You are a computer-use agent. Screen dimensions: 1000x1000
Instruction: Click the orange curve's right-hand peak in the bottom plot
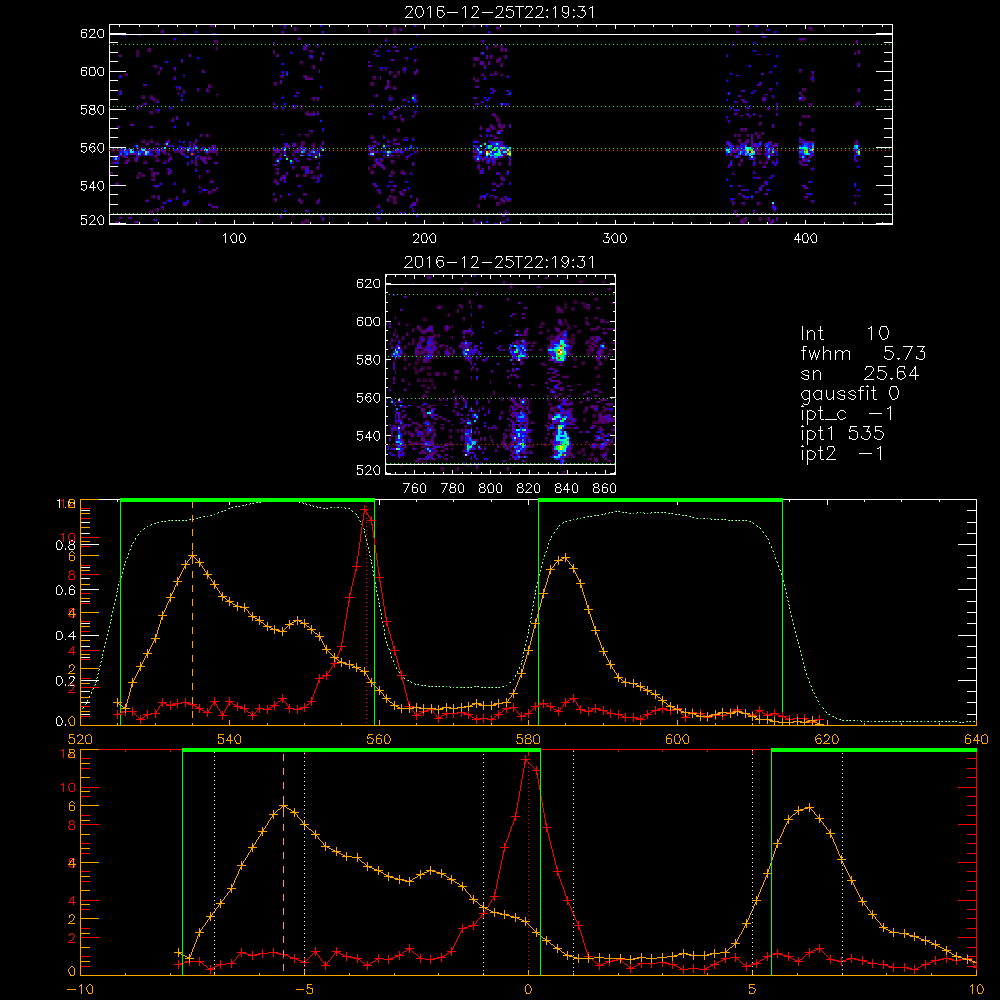(x=809, y=807)
